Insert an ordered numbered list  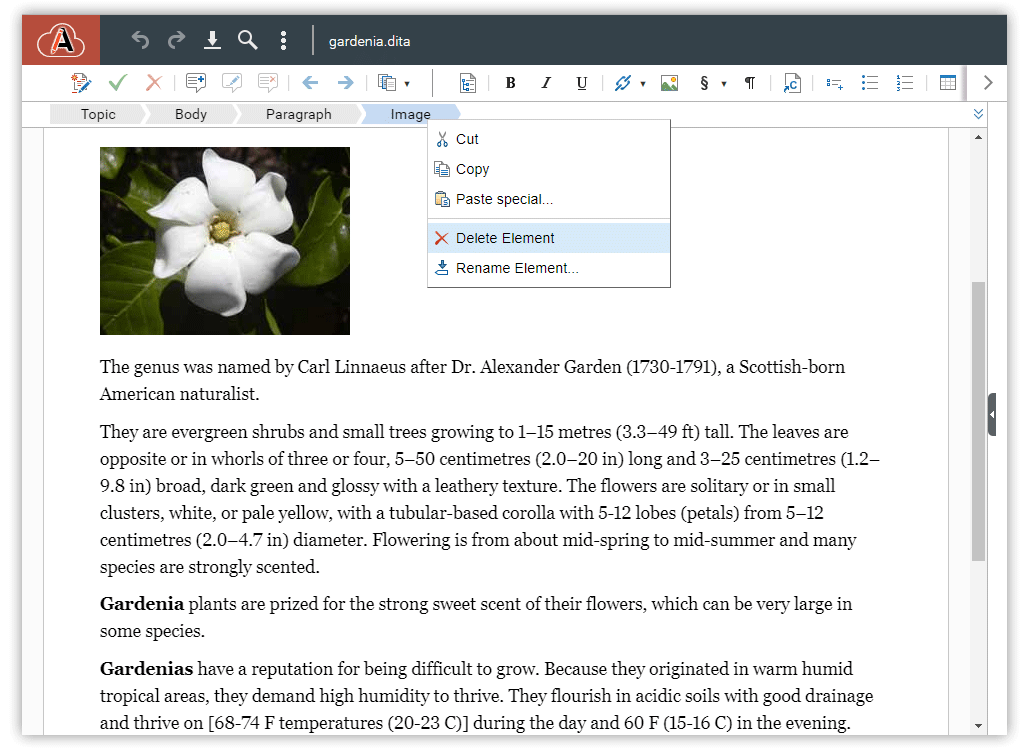coord(905,83)
